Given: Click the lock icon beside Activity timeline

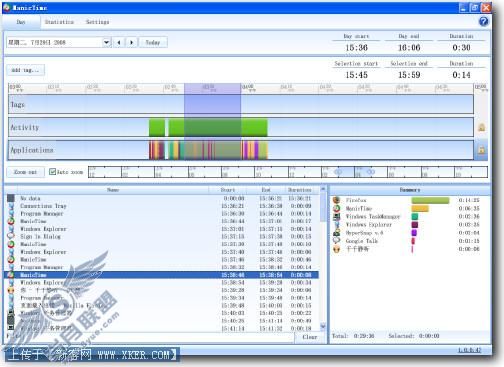Looking at the screenshot, I should click(481, 127).
